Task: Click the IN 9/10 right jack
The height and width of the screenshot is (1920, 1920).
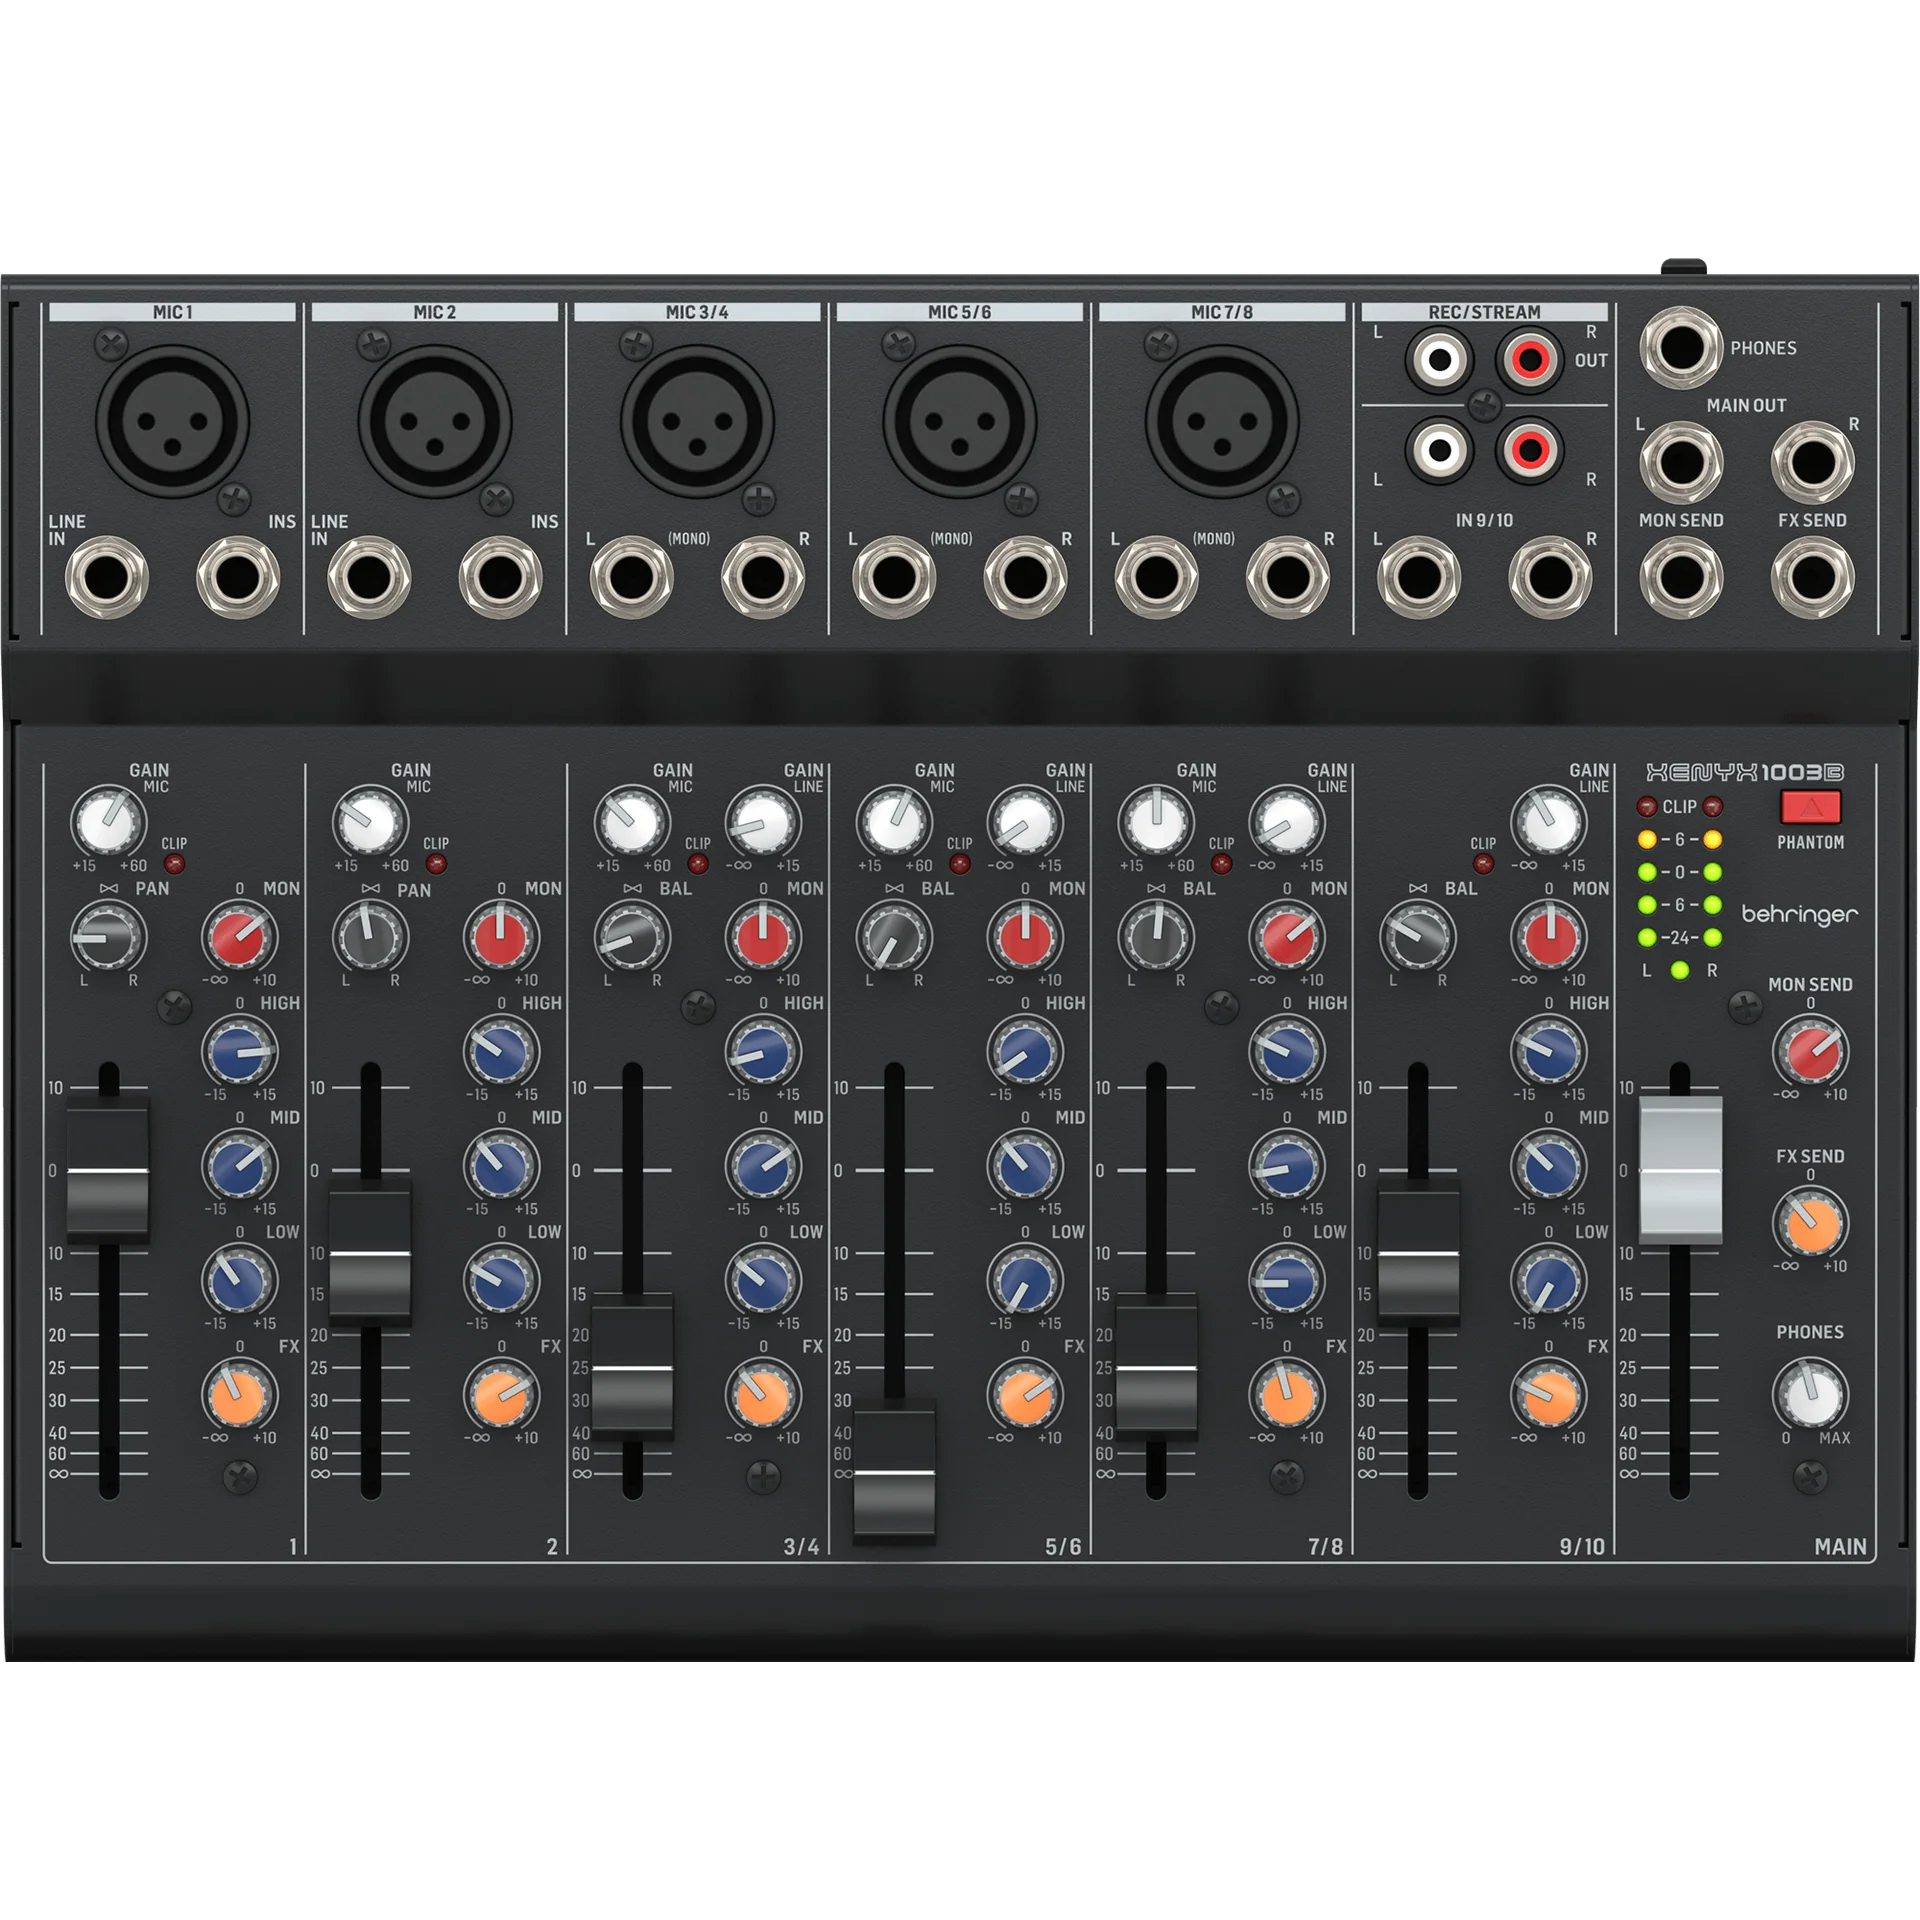Action: (x=1550, y=577)
